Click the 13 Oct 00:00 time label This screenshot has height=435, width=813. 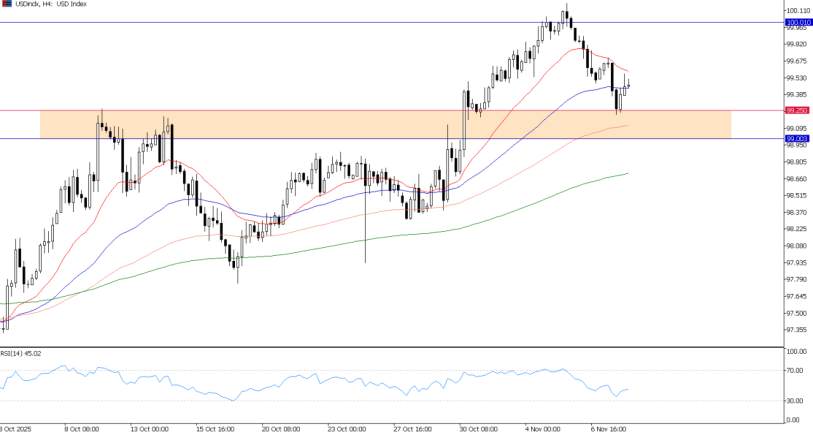tap(149, 429)
